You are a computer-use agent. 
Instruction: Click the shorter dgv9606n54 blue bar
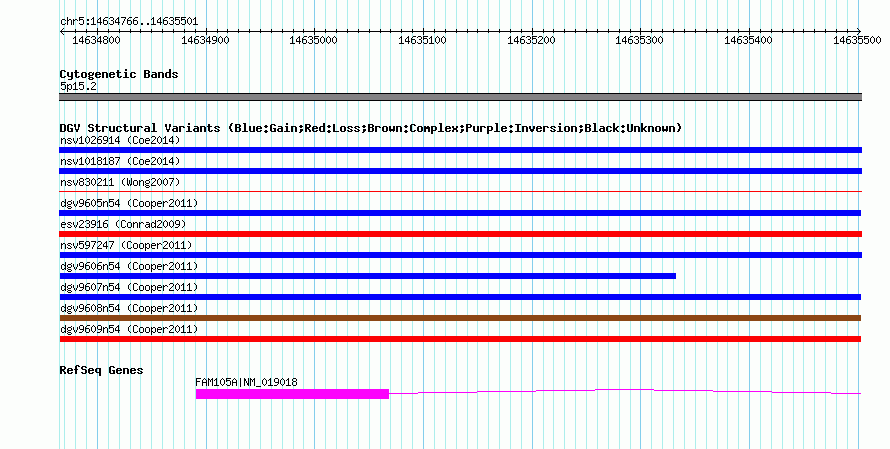coord(368,276)
